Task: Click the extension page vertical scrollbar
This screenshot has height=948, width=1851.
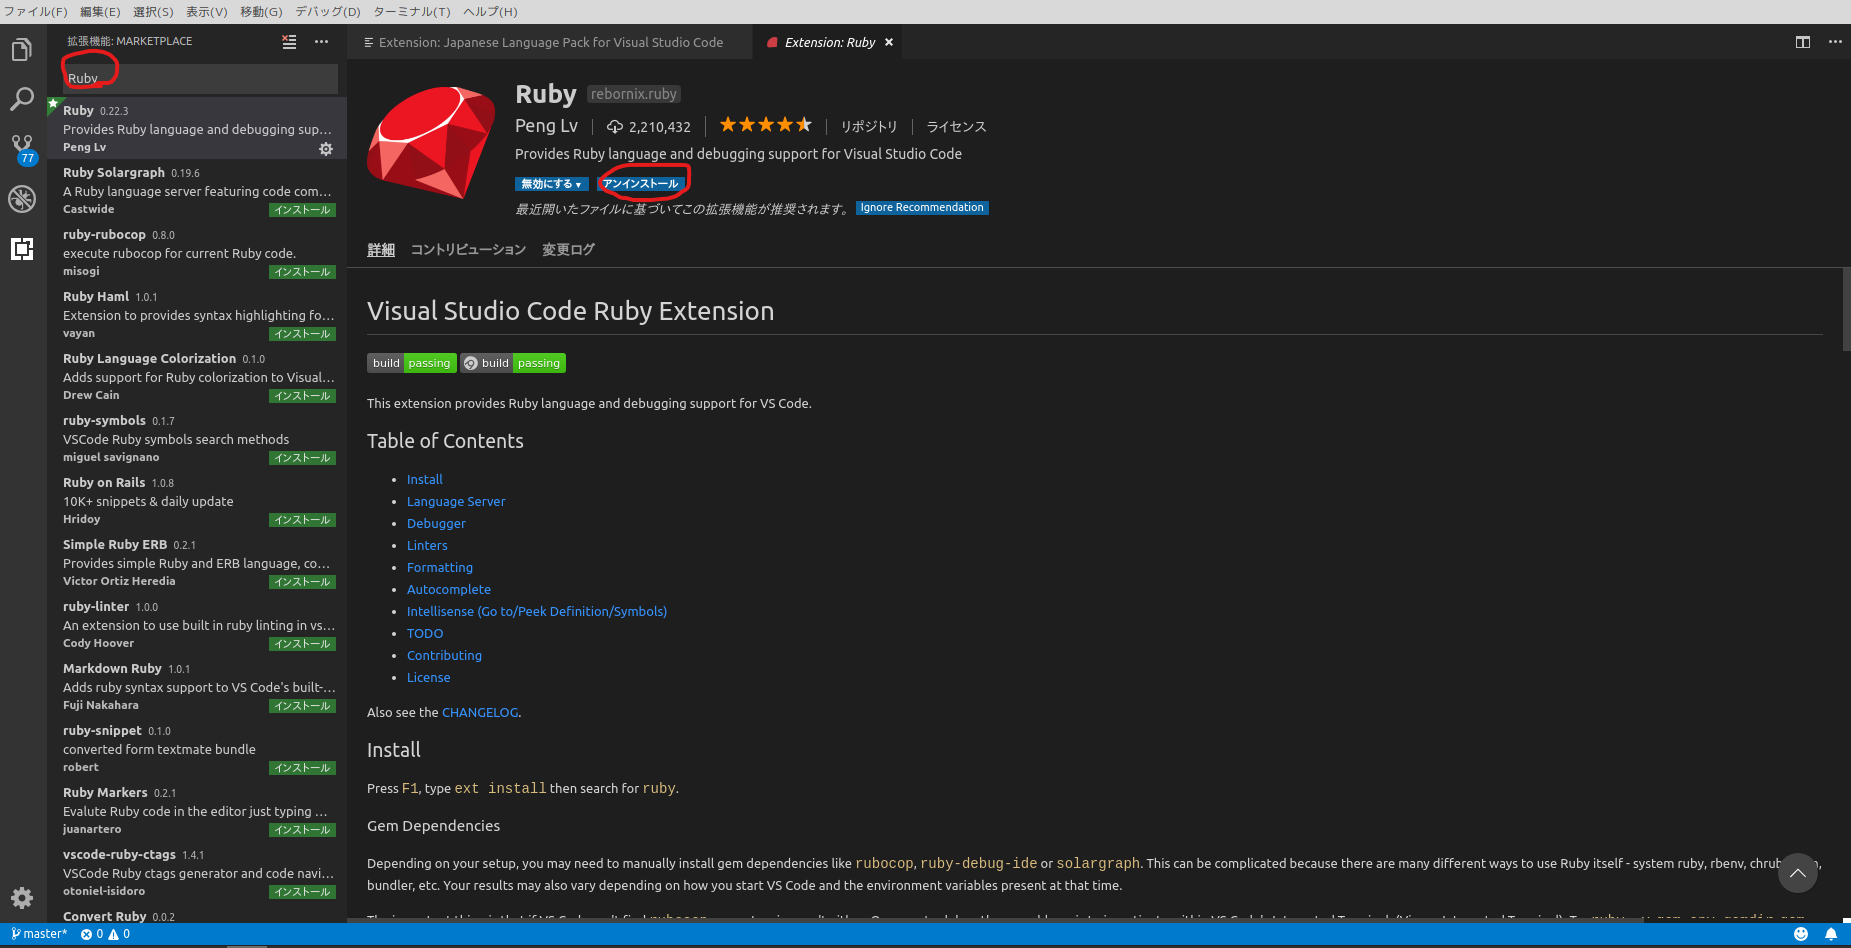Action: coord(1846,309)
